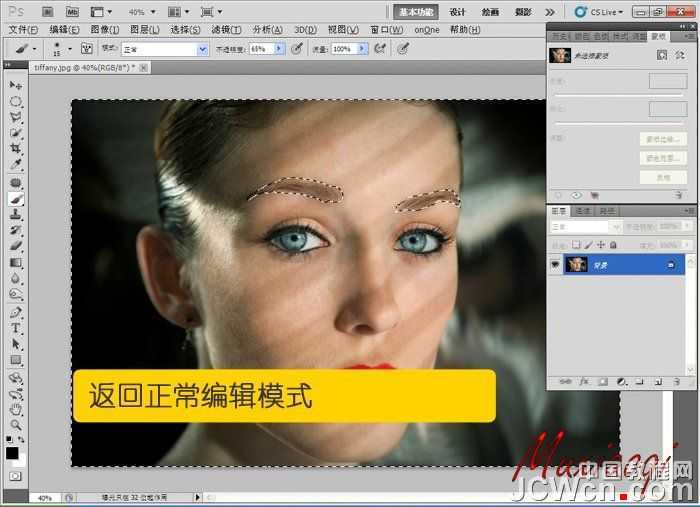Open the brush preset picker arrow
Viewport: 700px width, 507px height.
point(70,48)
